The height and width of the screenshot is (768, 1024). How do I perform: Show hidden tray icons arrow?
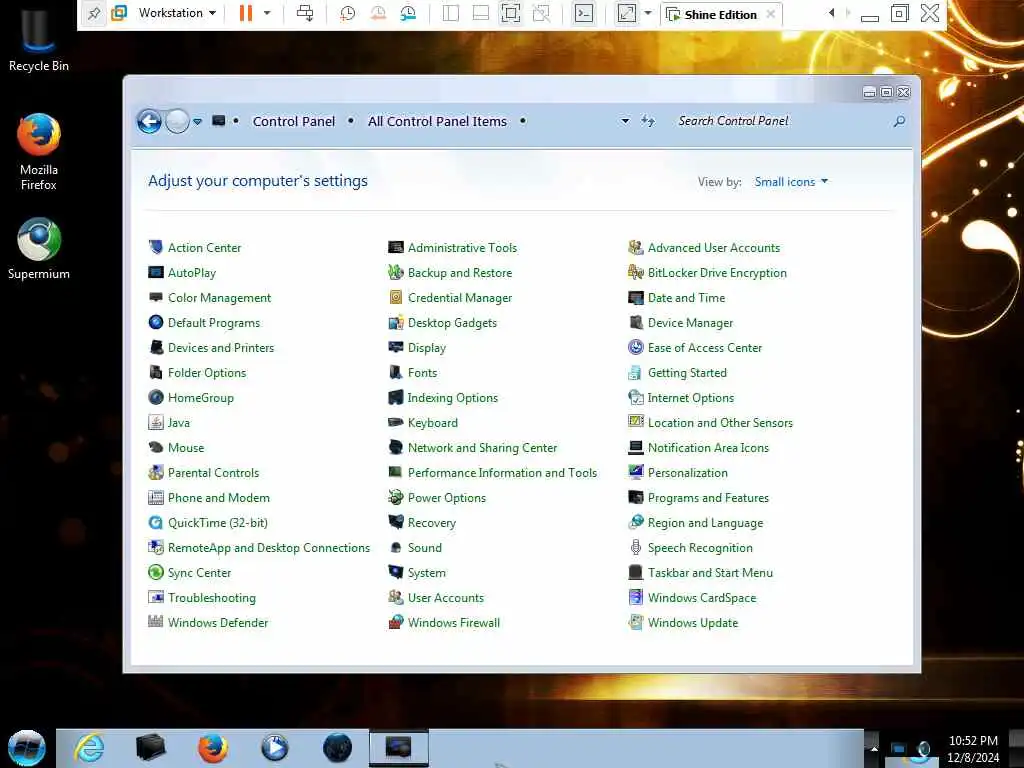pos(874,748)
